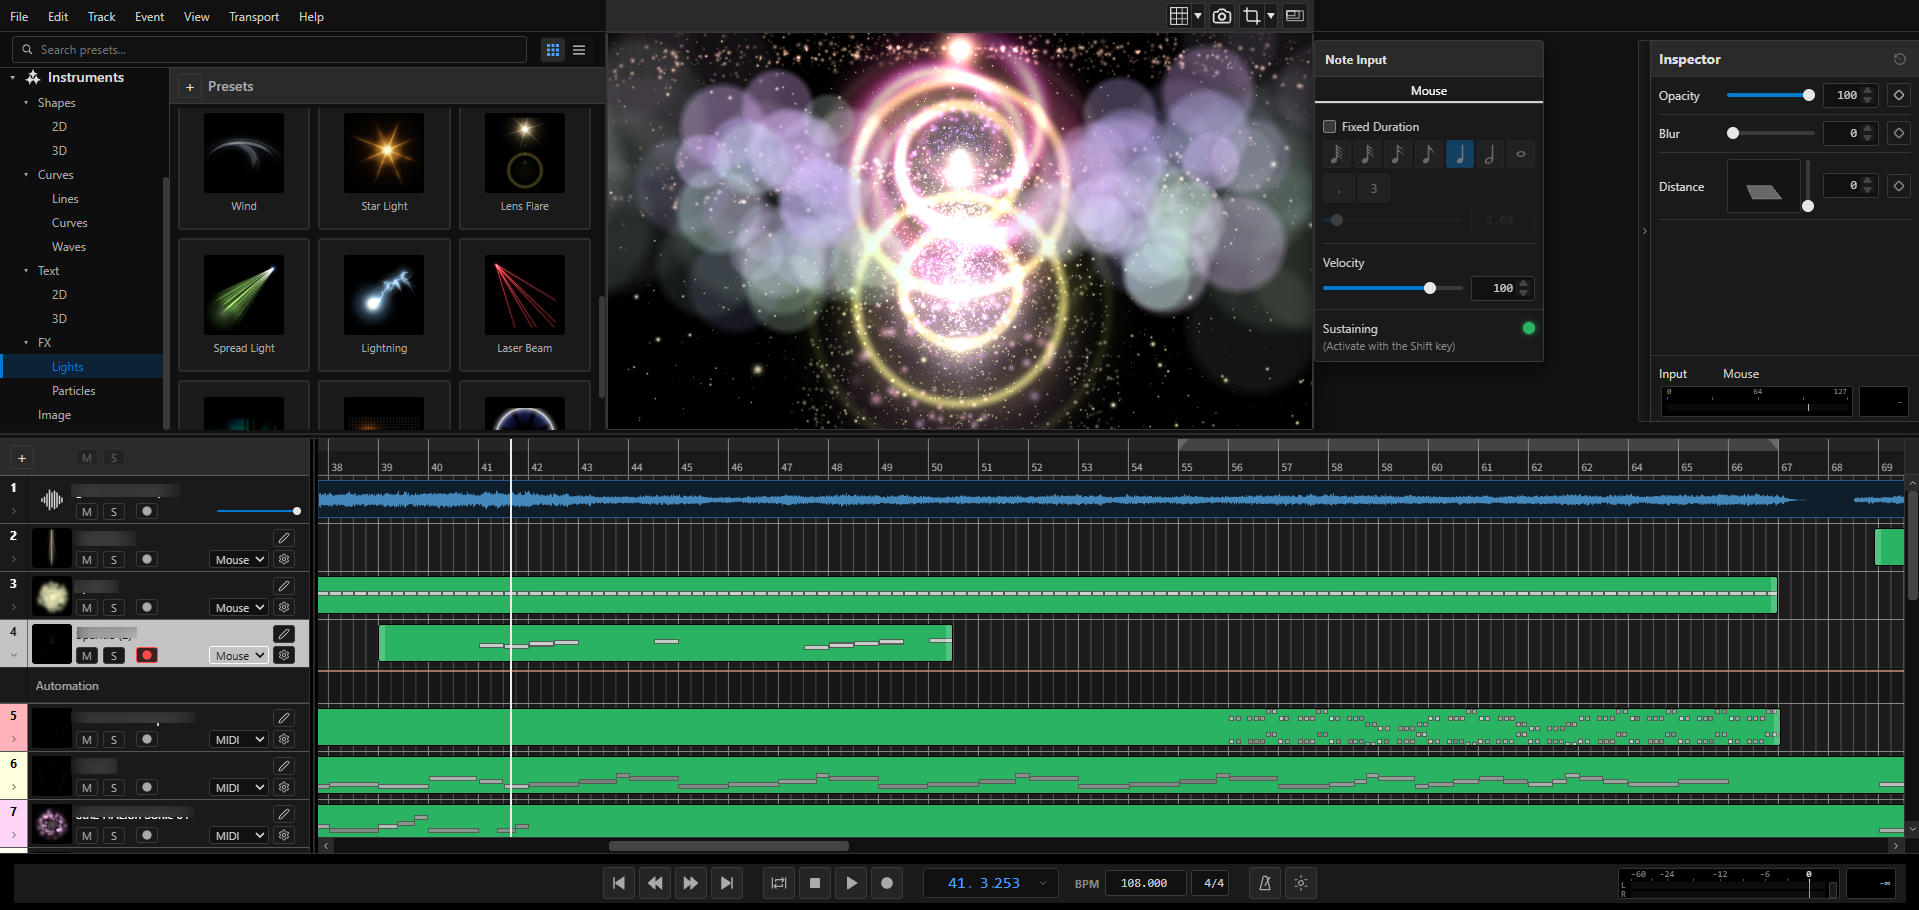Image resolution: width=1919 pixels, height=910 pixels.
Task: Solo track 3
Action: [x=114, y=608]
